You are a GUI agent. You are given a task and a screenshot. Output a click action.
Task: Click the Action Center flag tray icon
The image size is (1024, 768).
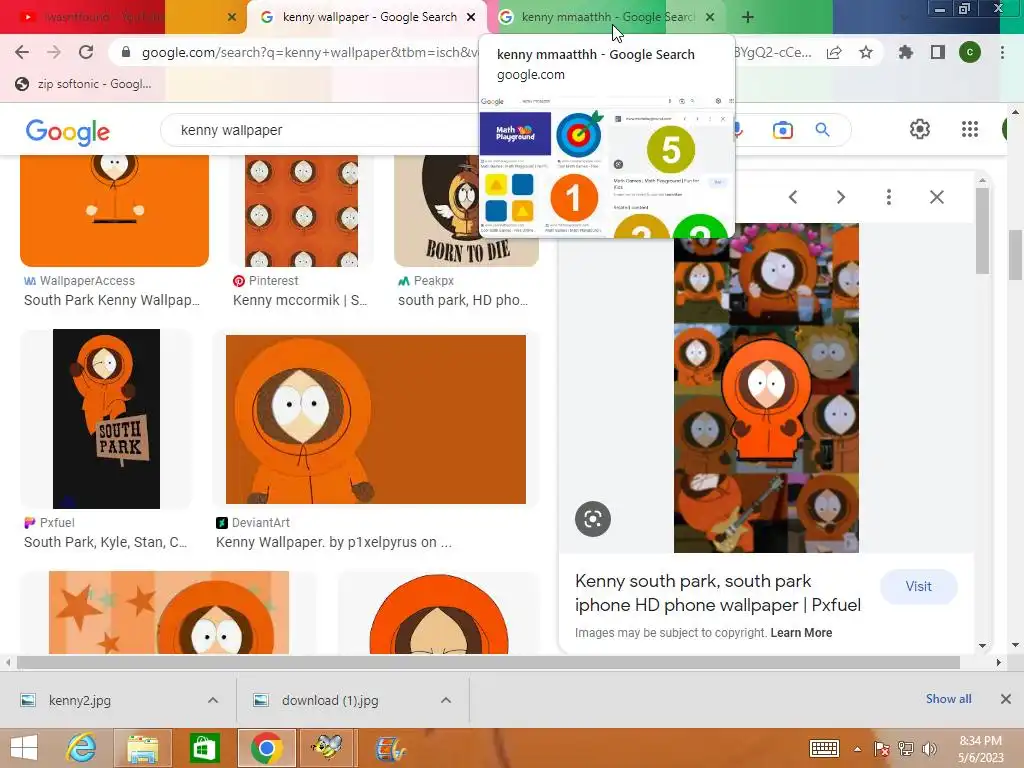pyautogui.click(x=881, y=749)
